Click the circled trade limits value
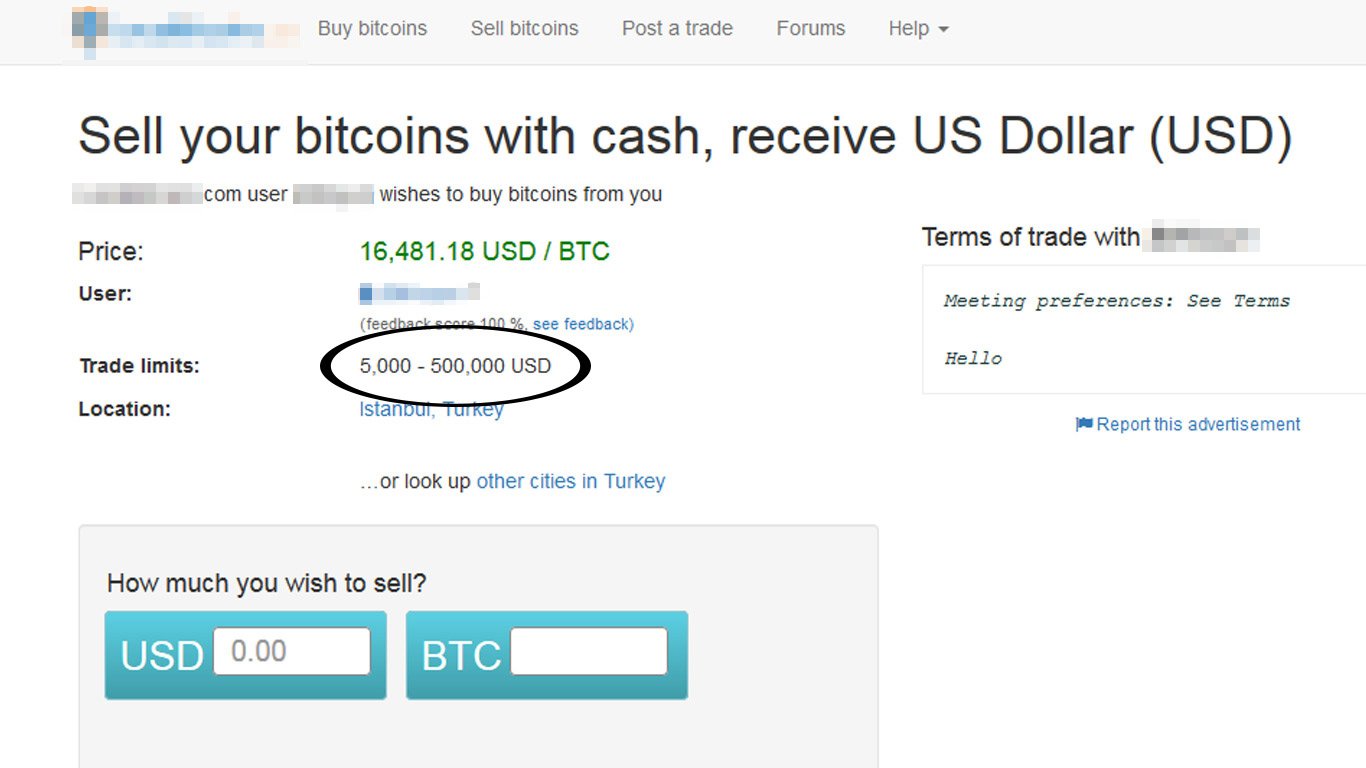 pos(455,366)
